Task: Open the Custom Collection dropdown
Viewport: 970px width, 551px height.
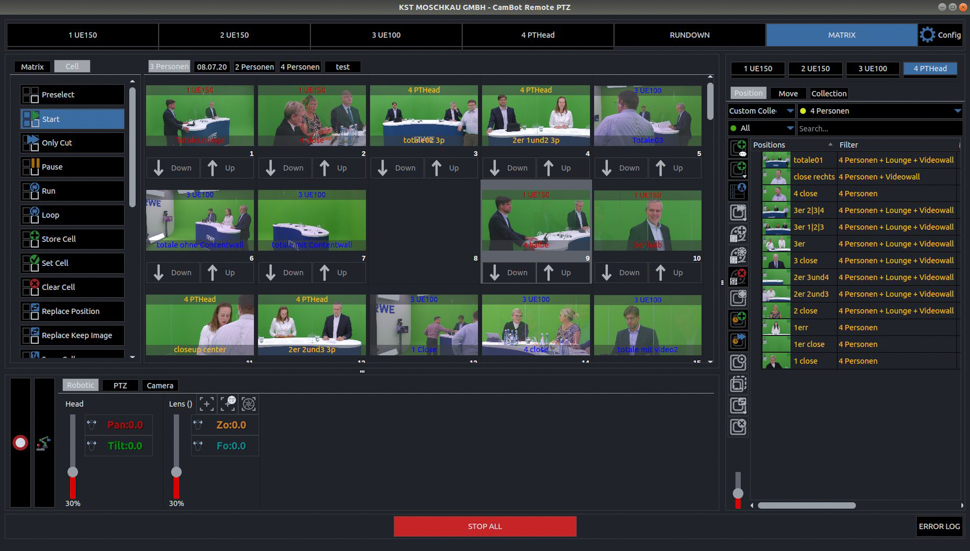Action: pos(761,111)
